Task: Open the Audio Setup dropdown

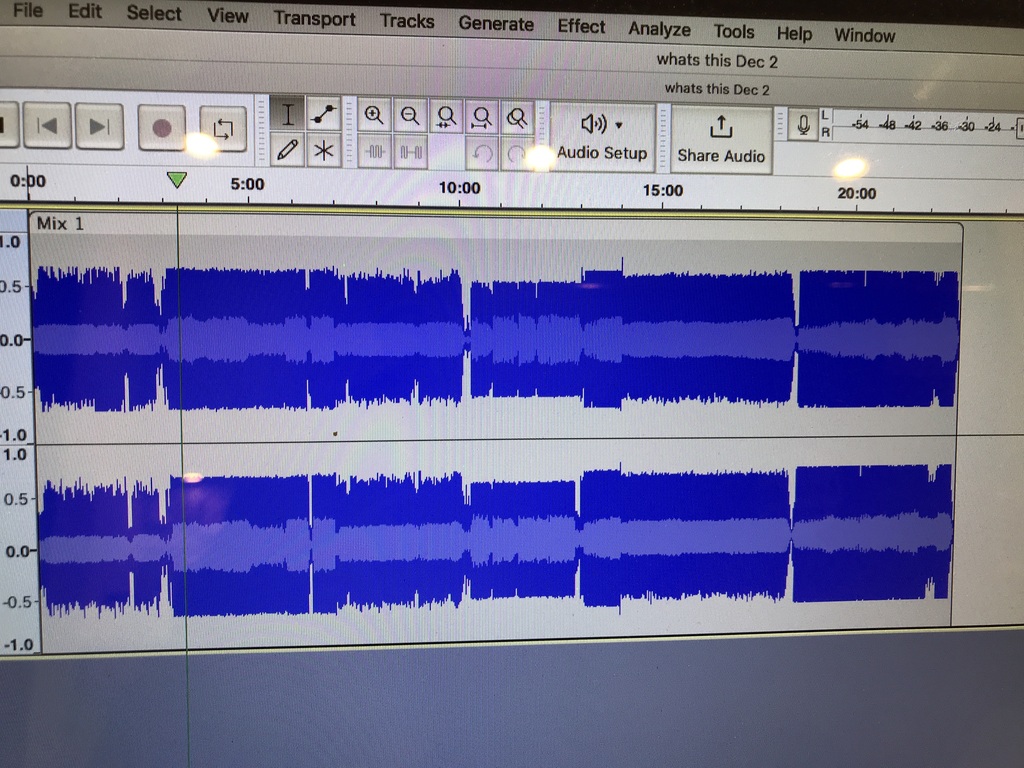Action: click(602, 138)
